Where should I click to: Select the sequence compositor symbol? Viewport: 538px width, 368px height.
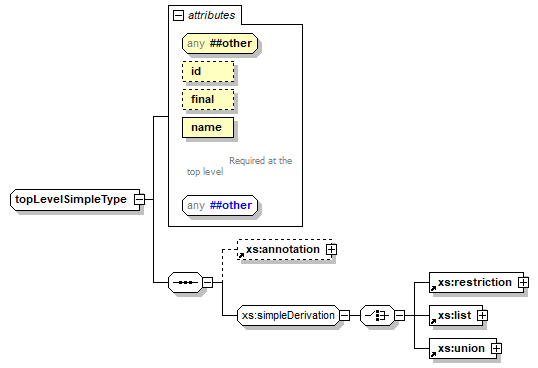tap(185, 282)
